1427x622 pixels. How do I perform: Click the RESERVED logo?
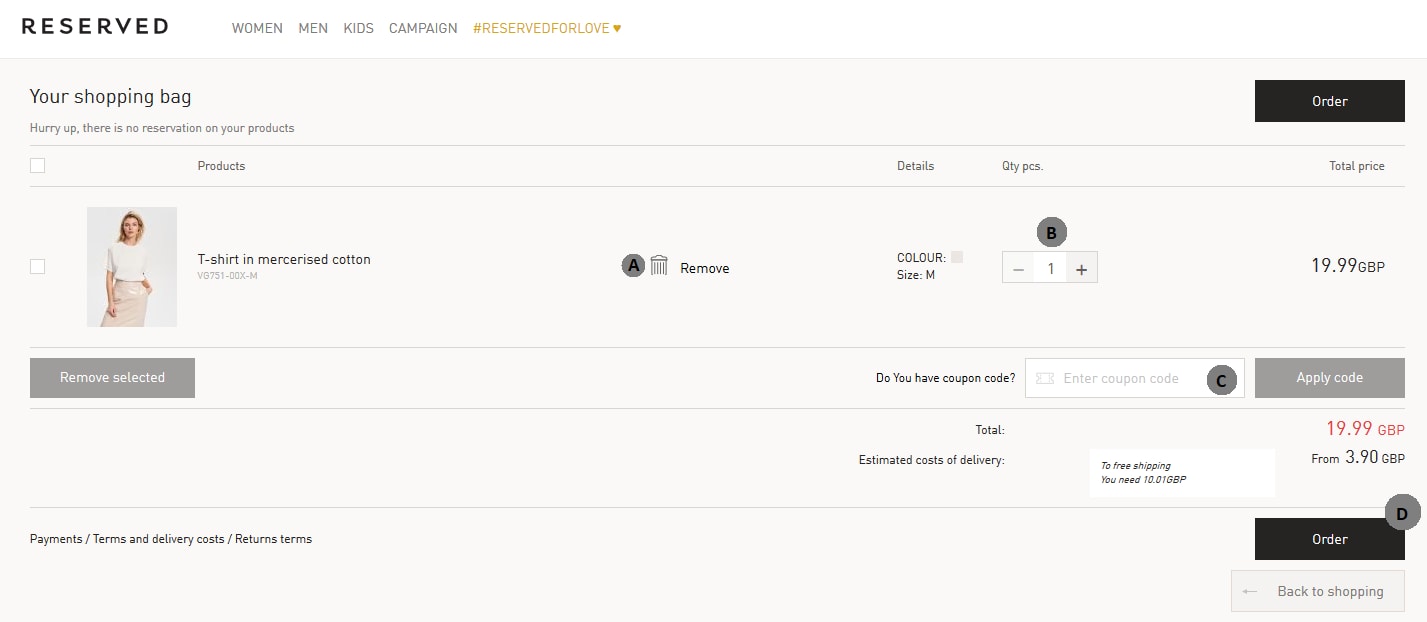coord(95,27)
